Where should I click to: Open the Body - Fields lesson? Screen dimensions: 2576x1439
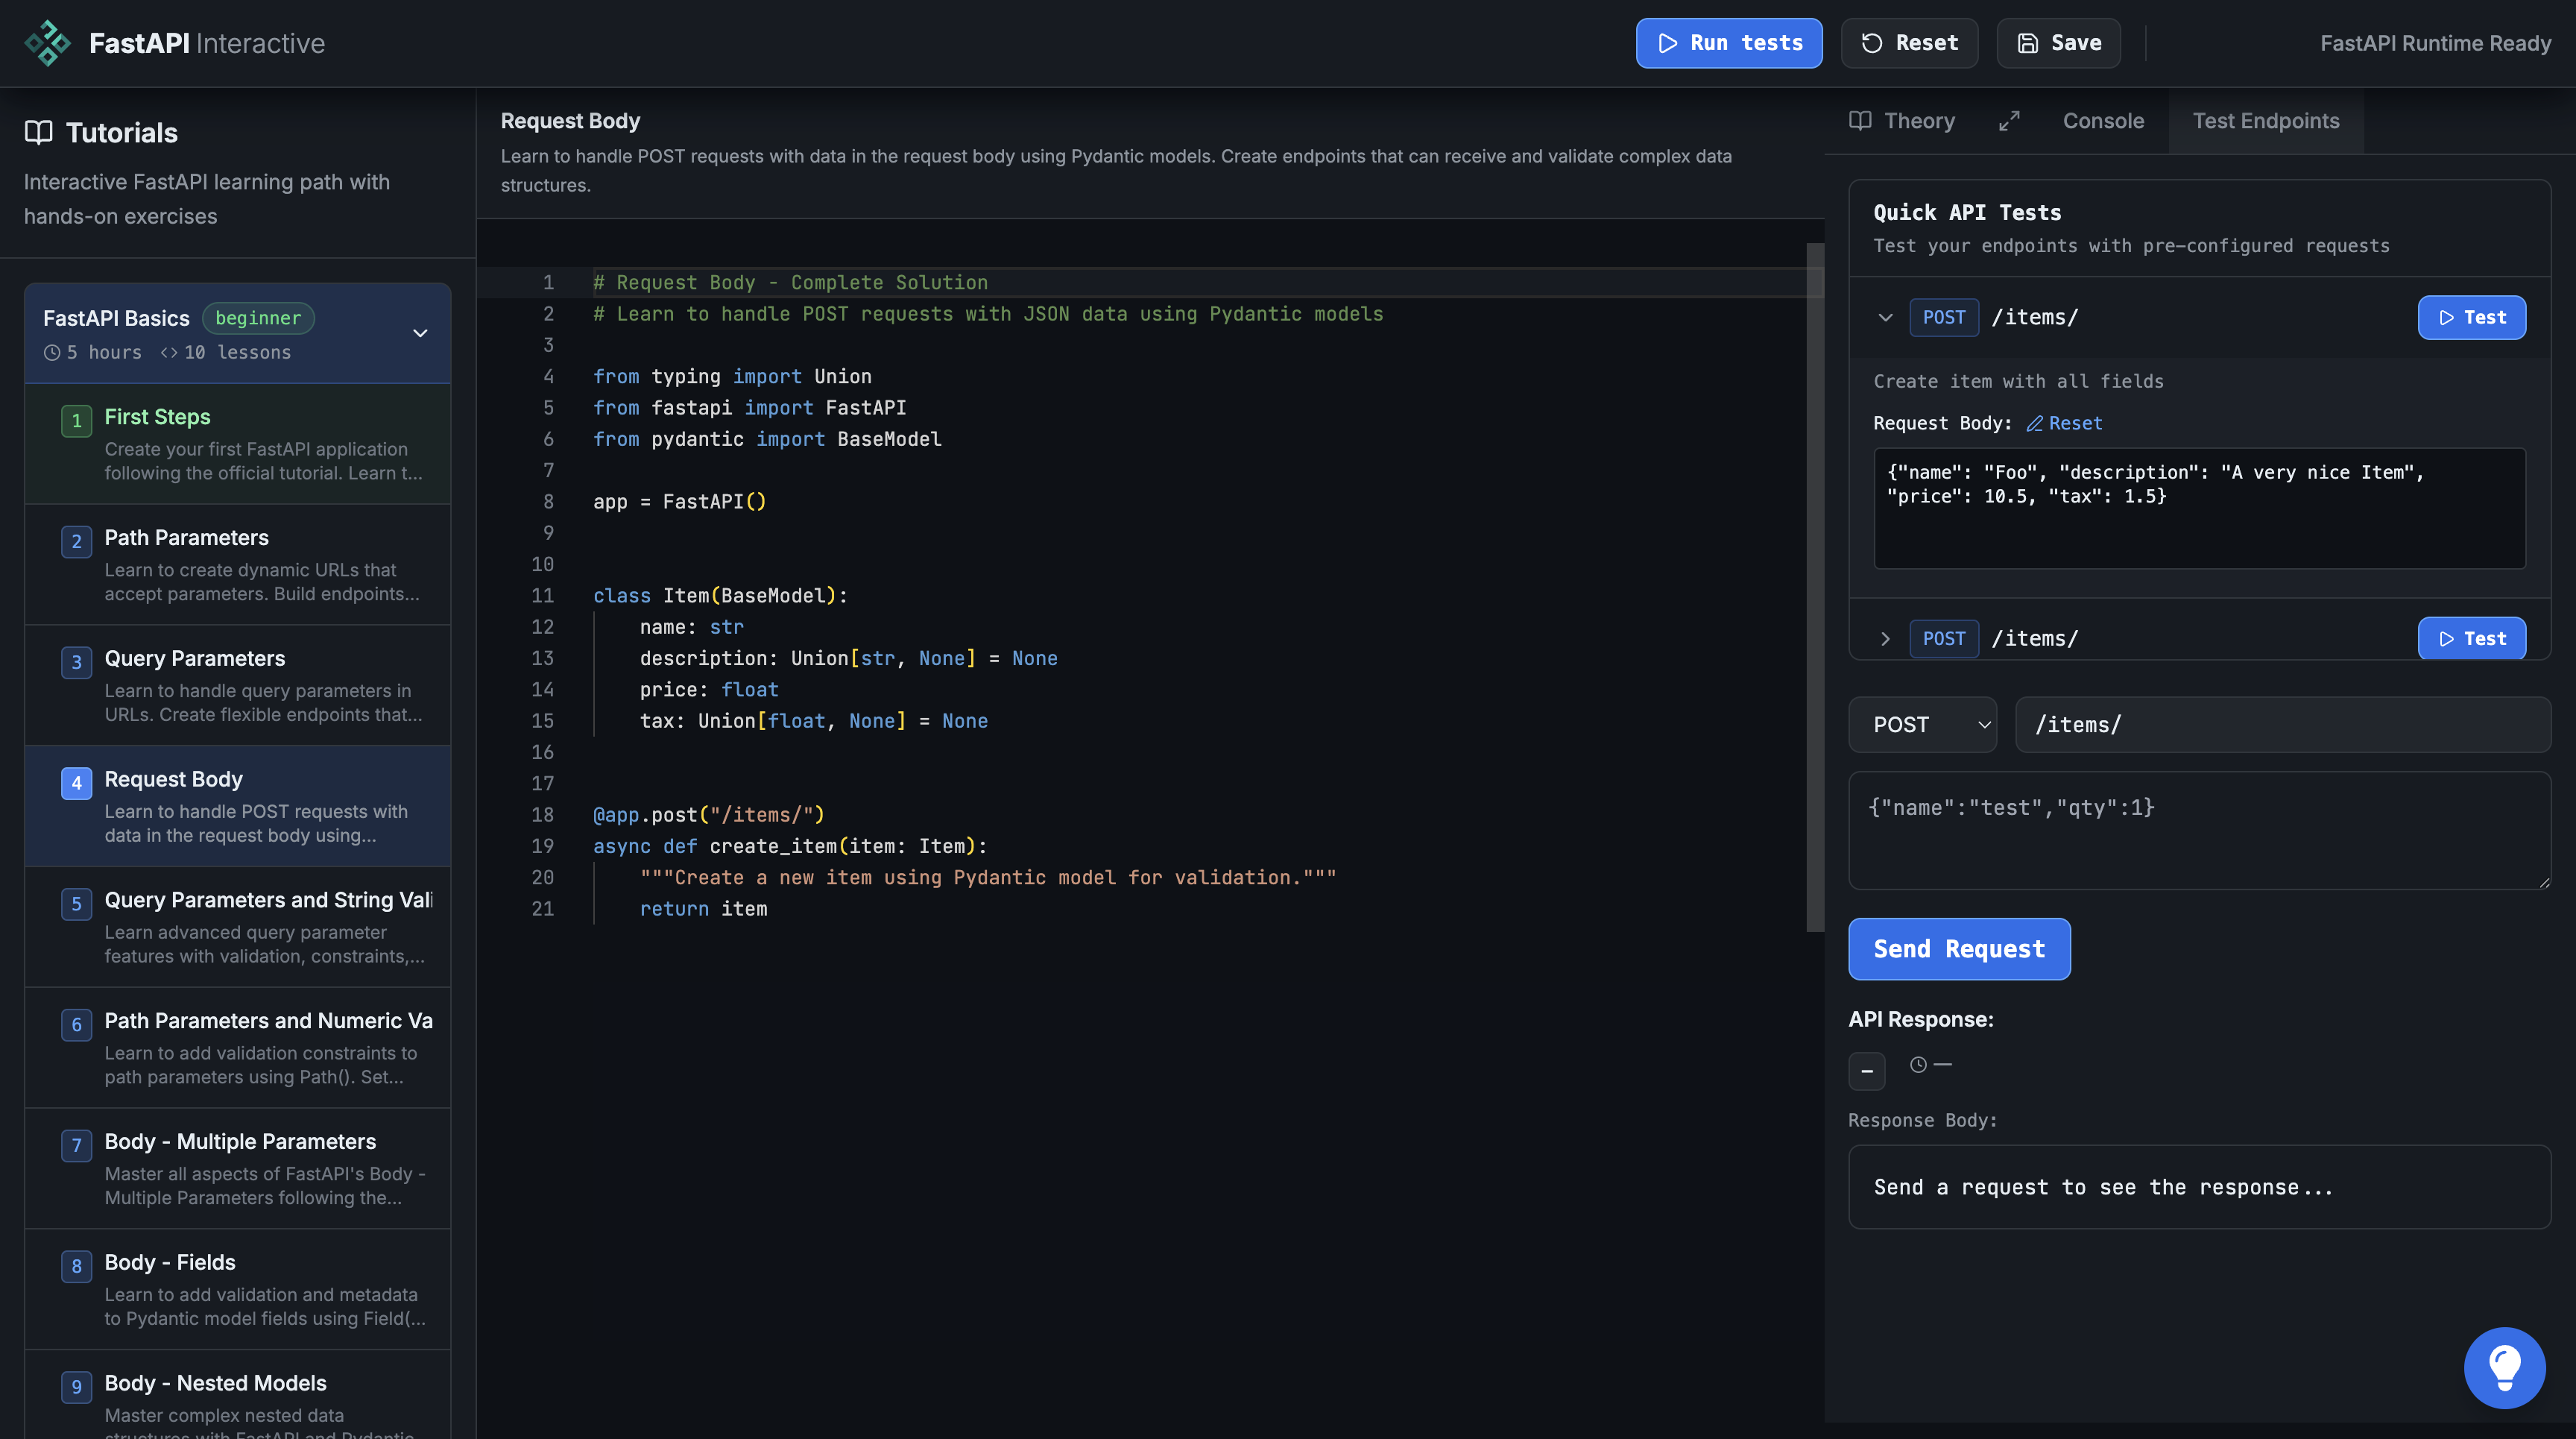click(238, 1289)
